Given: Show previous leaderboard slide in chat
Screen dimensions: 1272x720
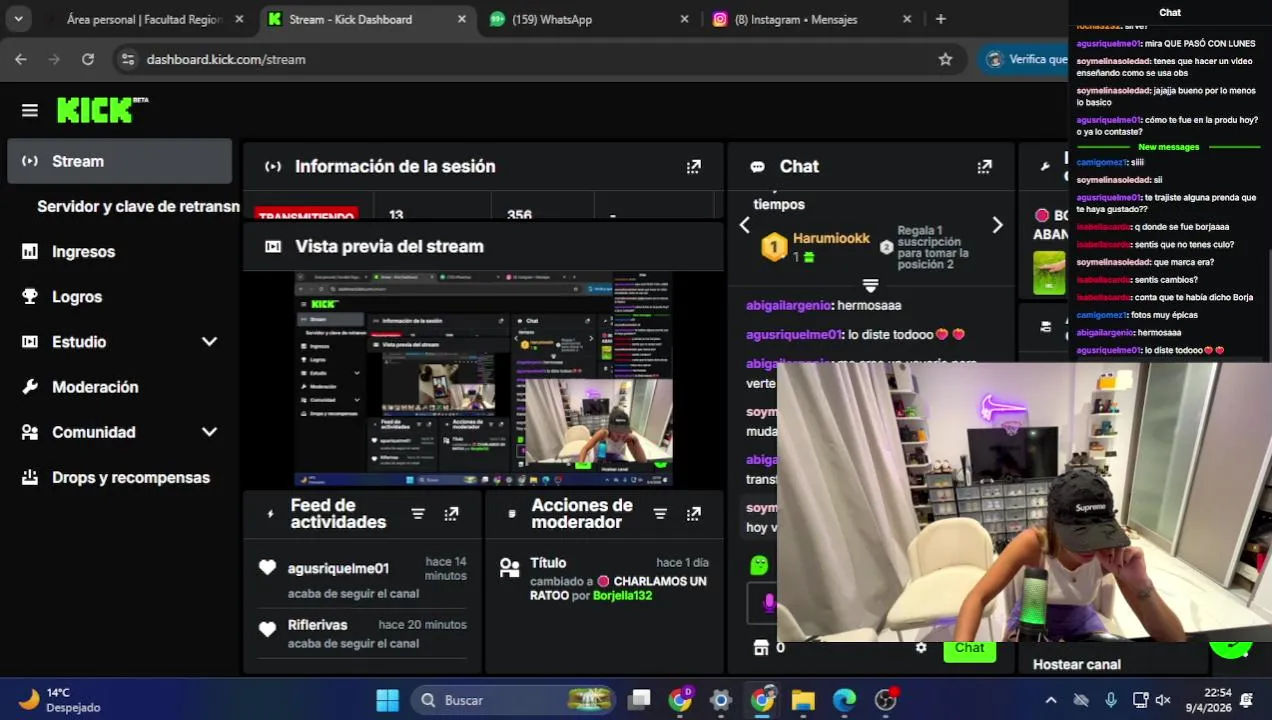Looking at the screenshot, I should tap(744, 226).
